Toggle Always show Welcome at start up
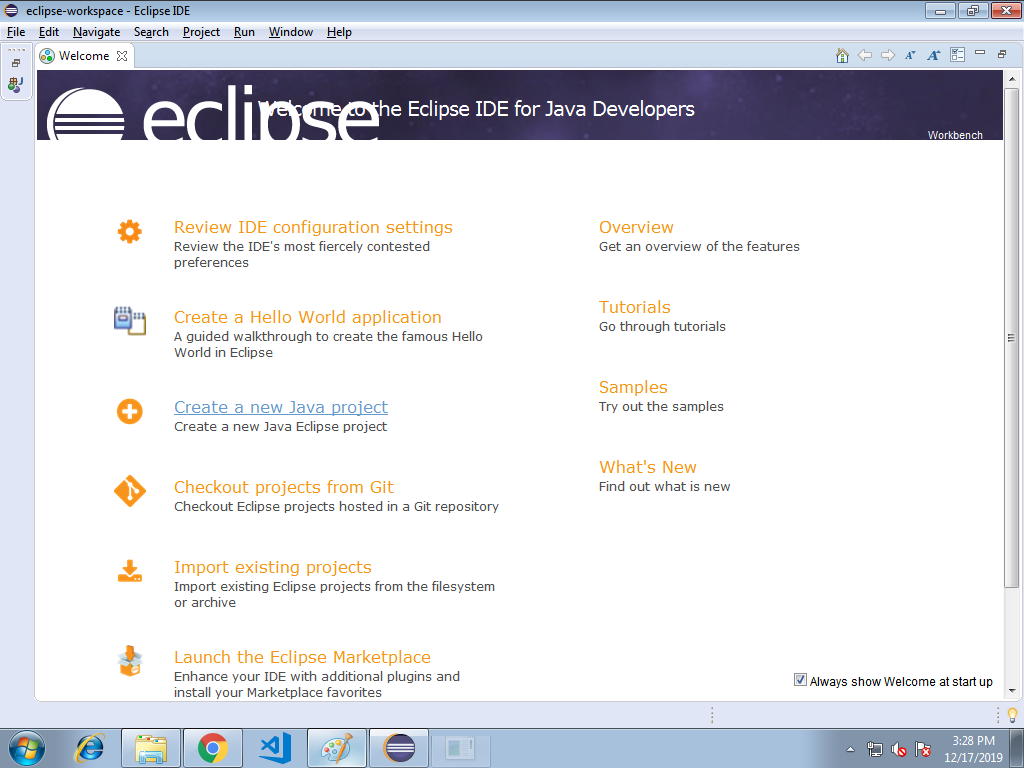 [x=800, y=680]
